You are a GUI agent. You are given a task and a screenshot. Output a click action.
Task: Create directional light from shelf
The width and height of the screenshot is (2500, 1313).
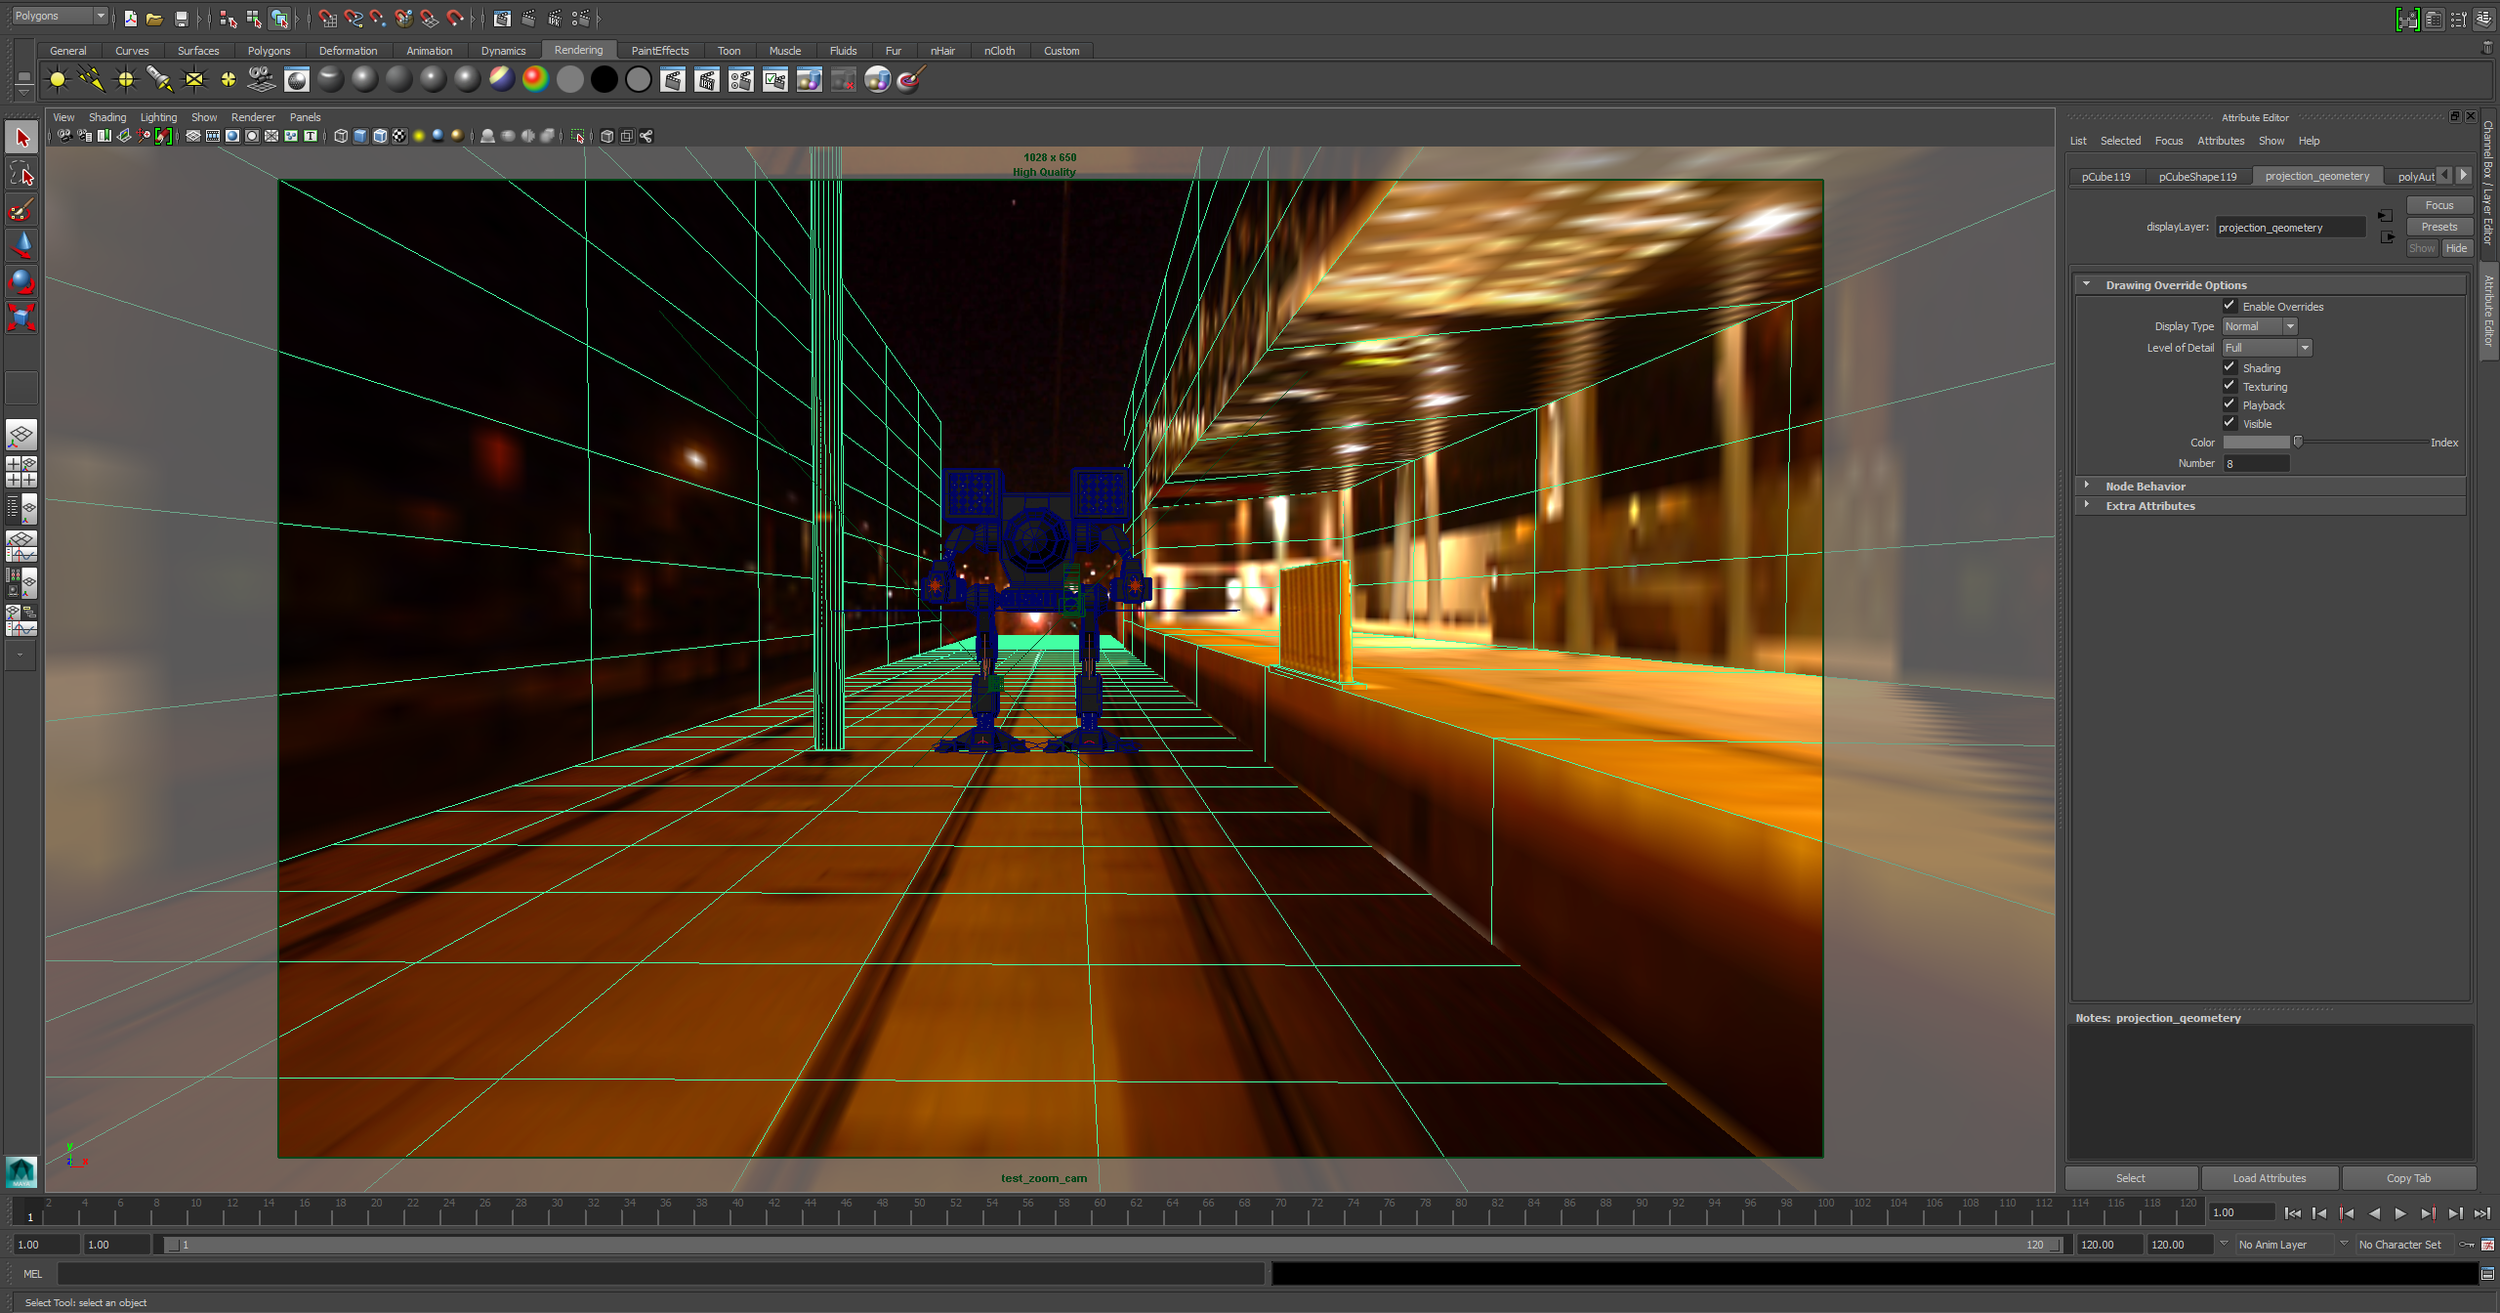click(x=91, y=80)
